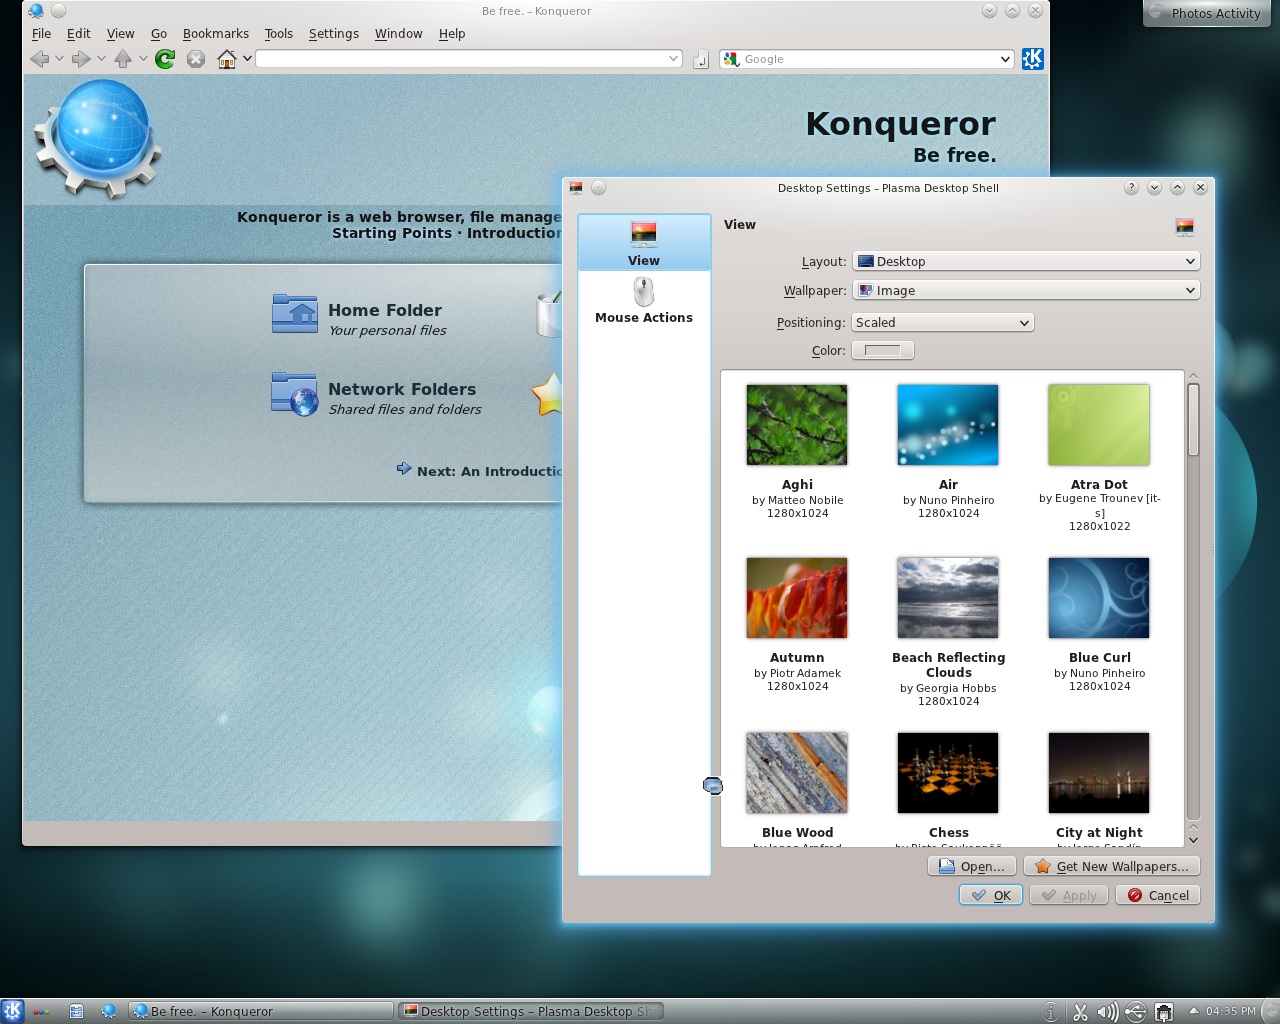
Task: Click the wallpaper list scroll down arrow
Action: pyautogui.click(x=1193, y=839)
